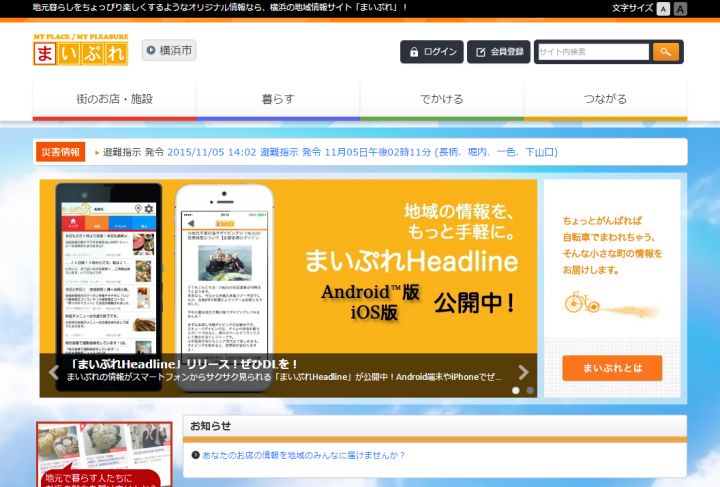Open the 横浜市 city selector

169,50
